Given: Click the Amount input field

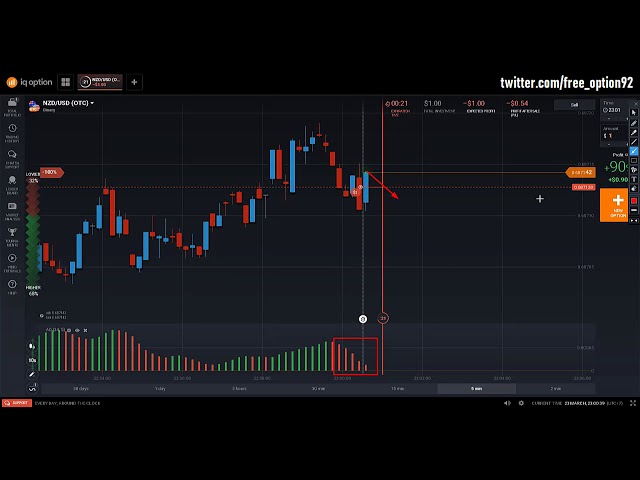Looking at the screenshot, I should click(613, 135).
